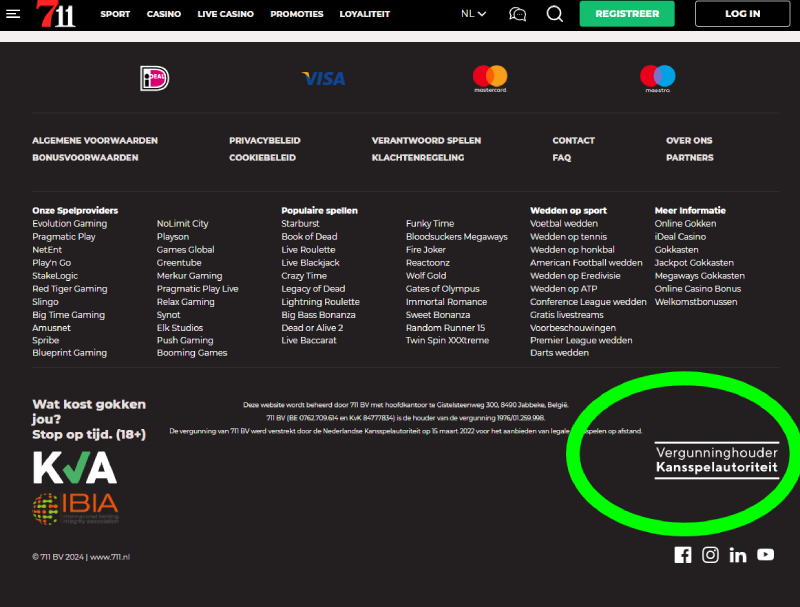Open Live Blackjack game link
Screen dimensions: 800x607
pyautogui.click(x=310, y=263)
